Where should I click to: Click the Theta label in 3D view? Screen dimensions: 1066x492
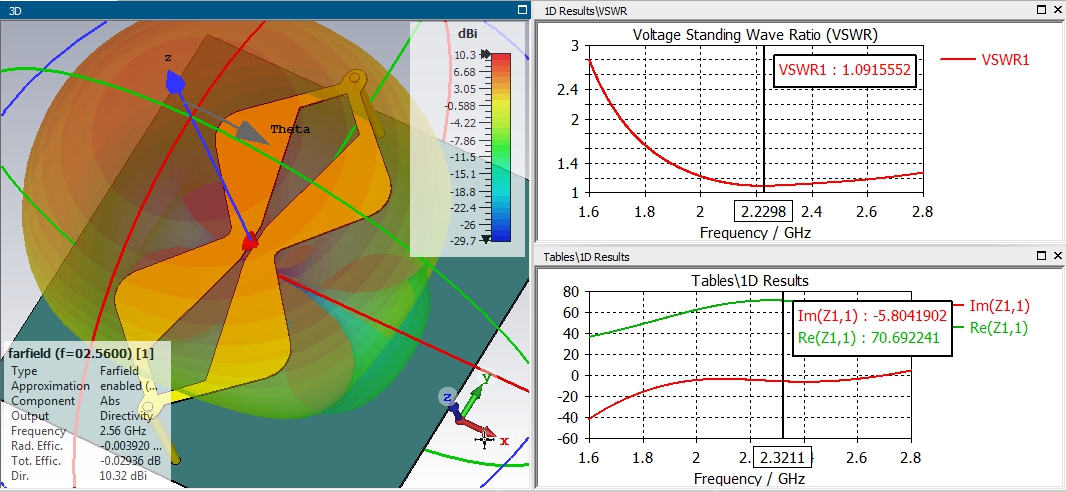(290, 129)
